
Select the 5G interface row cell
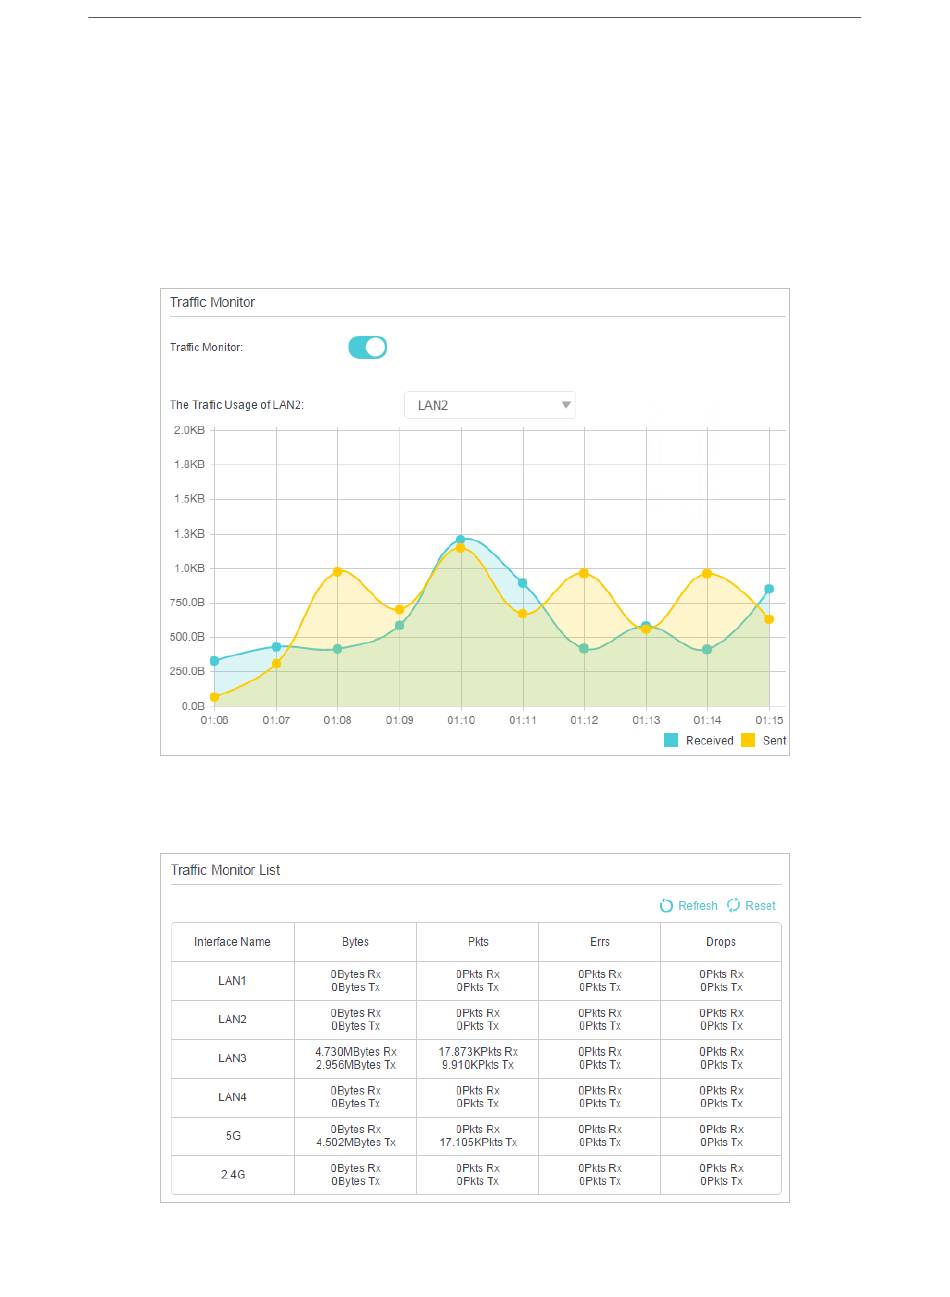click(232, 1136)
